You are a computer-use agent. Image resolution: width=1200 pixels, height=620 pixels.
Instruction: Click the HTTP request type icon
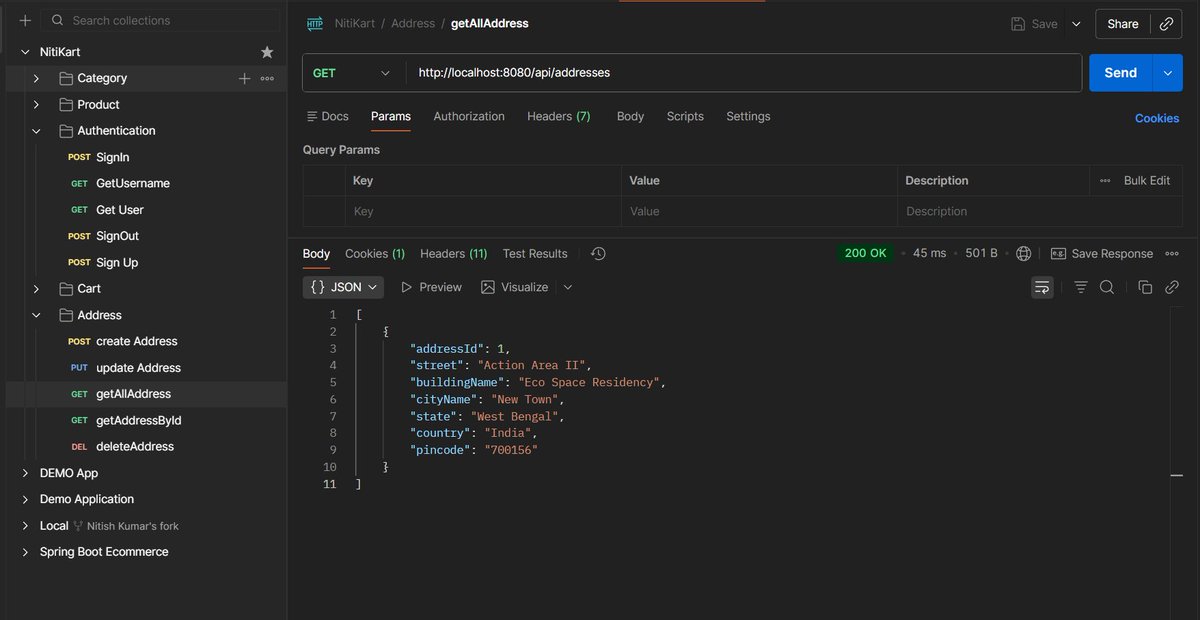coord(315,24)
